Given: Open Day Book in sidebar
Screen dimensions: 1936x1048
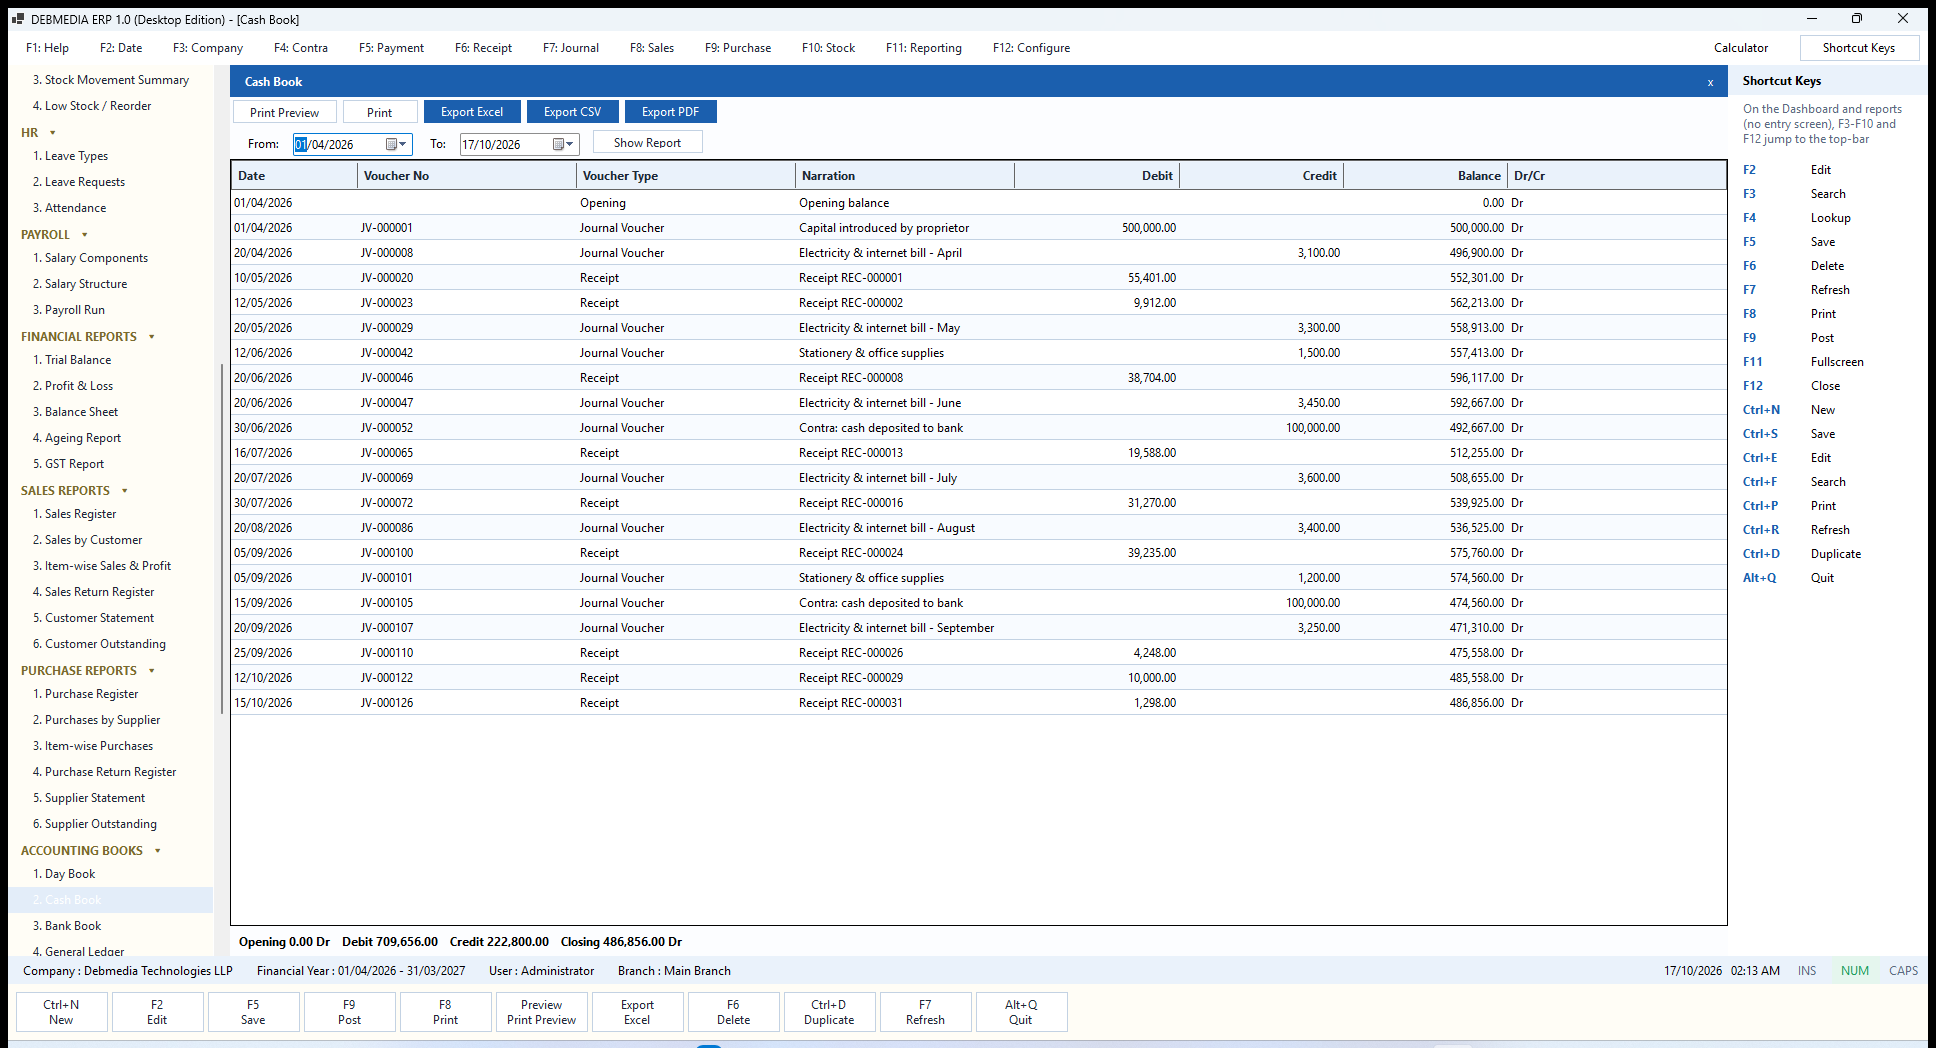Looking at the screenshot, I should (x=64, y=874).
